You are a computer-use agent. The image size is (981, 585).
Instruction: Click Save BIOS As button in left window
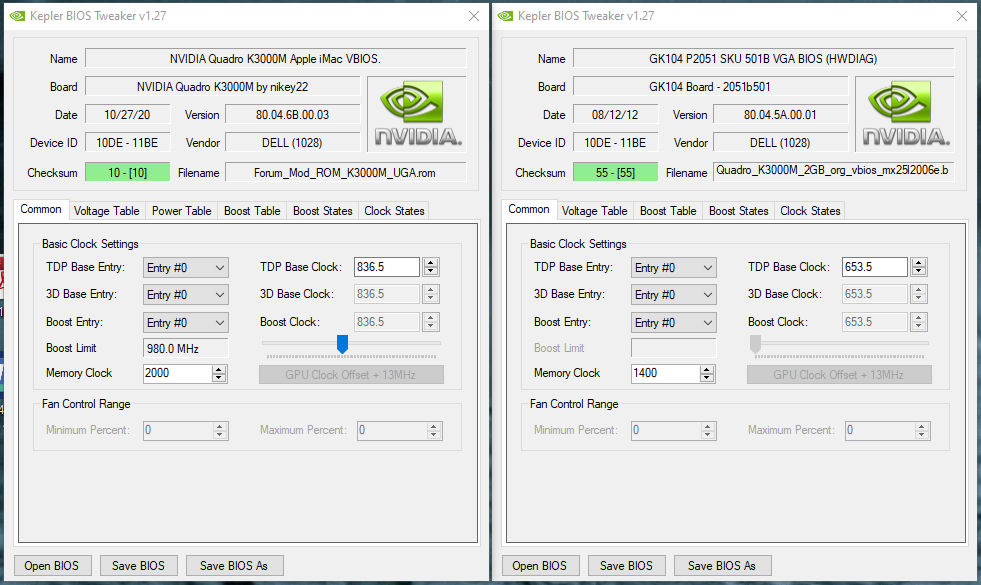(x=234, y=566)
